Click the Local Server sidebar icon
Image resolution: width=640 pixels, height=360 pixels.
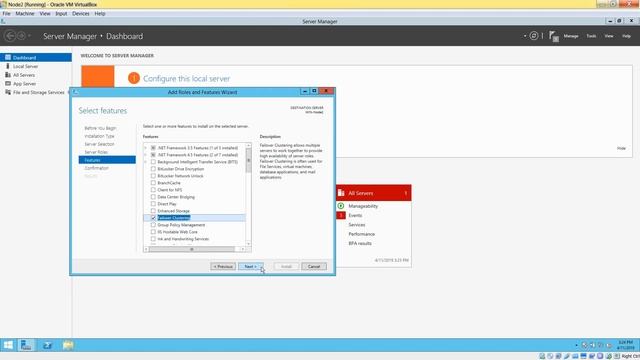[x=8, y=66]
